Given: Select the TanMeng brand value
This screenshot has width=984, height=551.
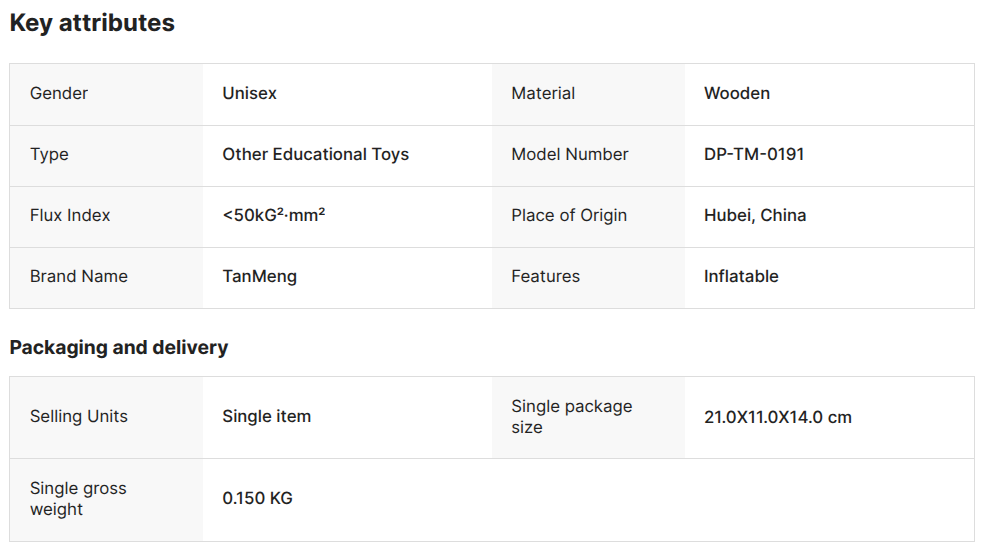Looking at the screenshot, I should coord(260,277).
